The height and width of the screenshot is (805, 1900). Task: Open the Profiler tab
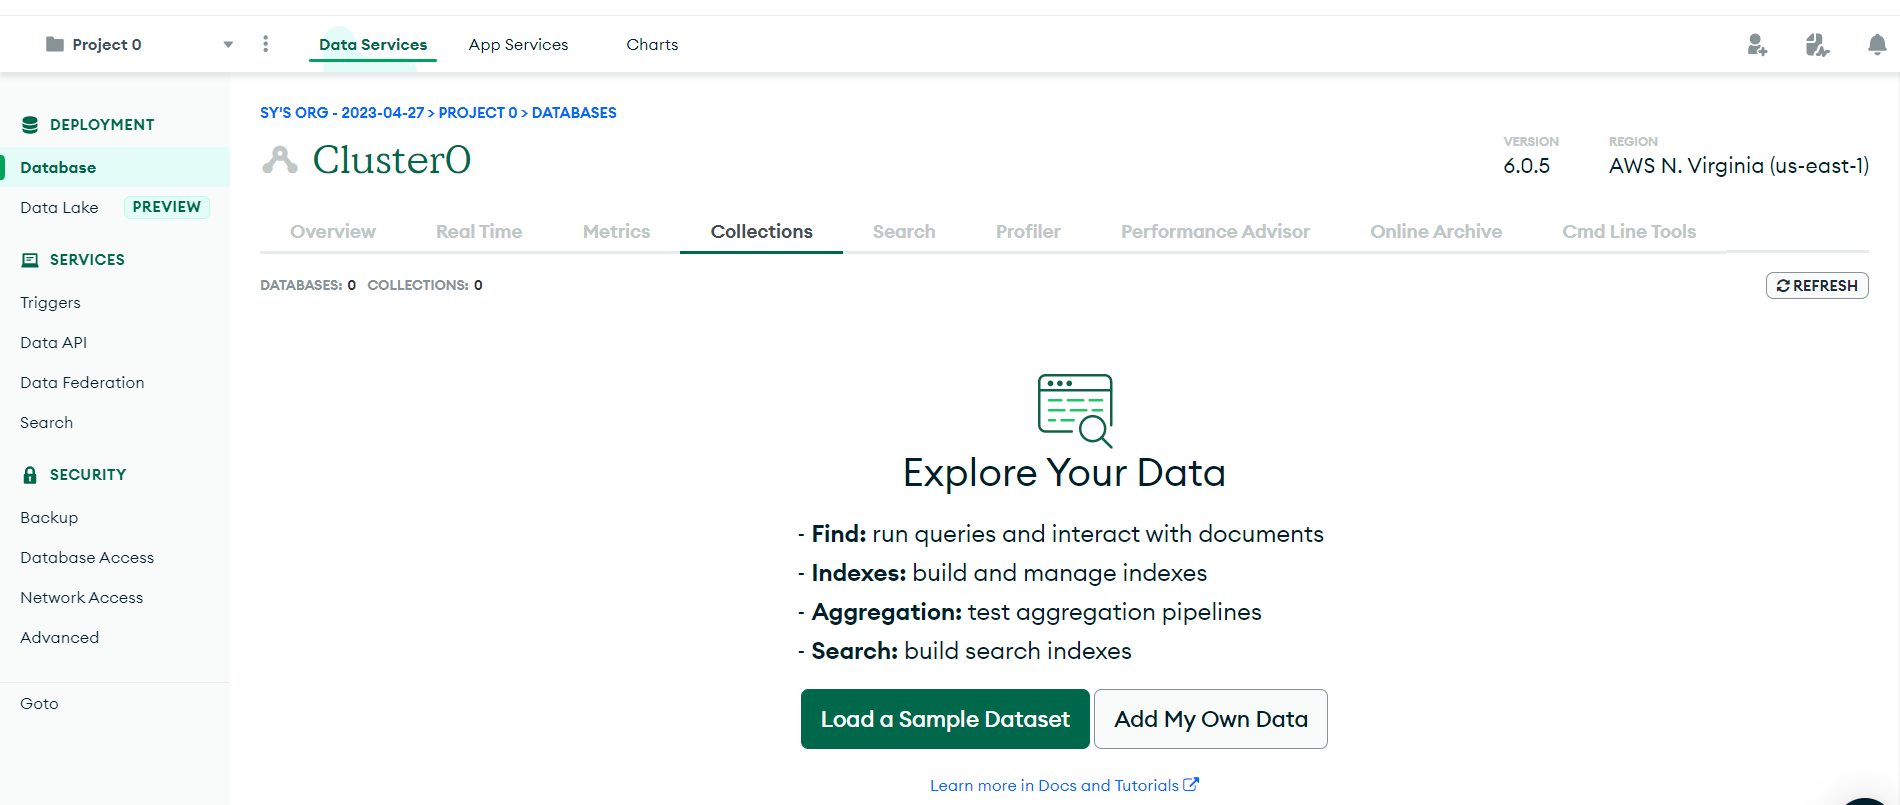(x=1028, y=232)
